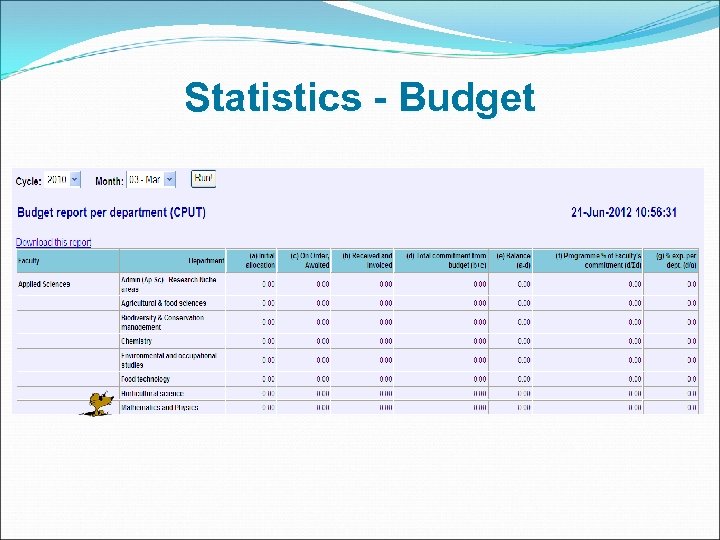This screenshot has height=540, width=720.
Task: Select the Horticultural science department row
Action: coord(357,394)
